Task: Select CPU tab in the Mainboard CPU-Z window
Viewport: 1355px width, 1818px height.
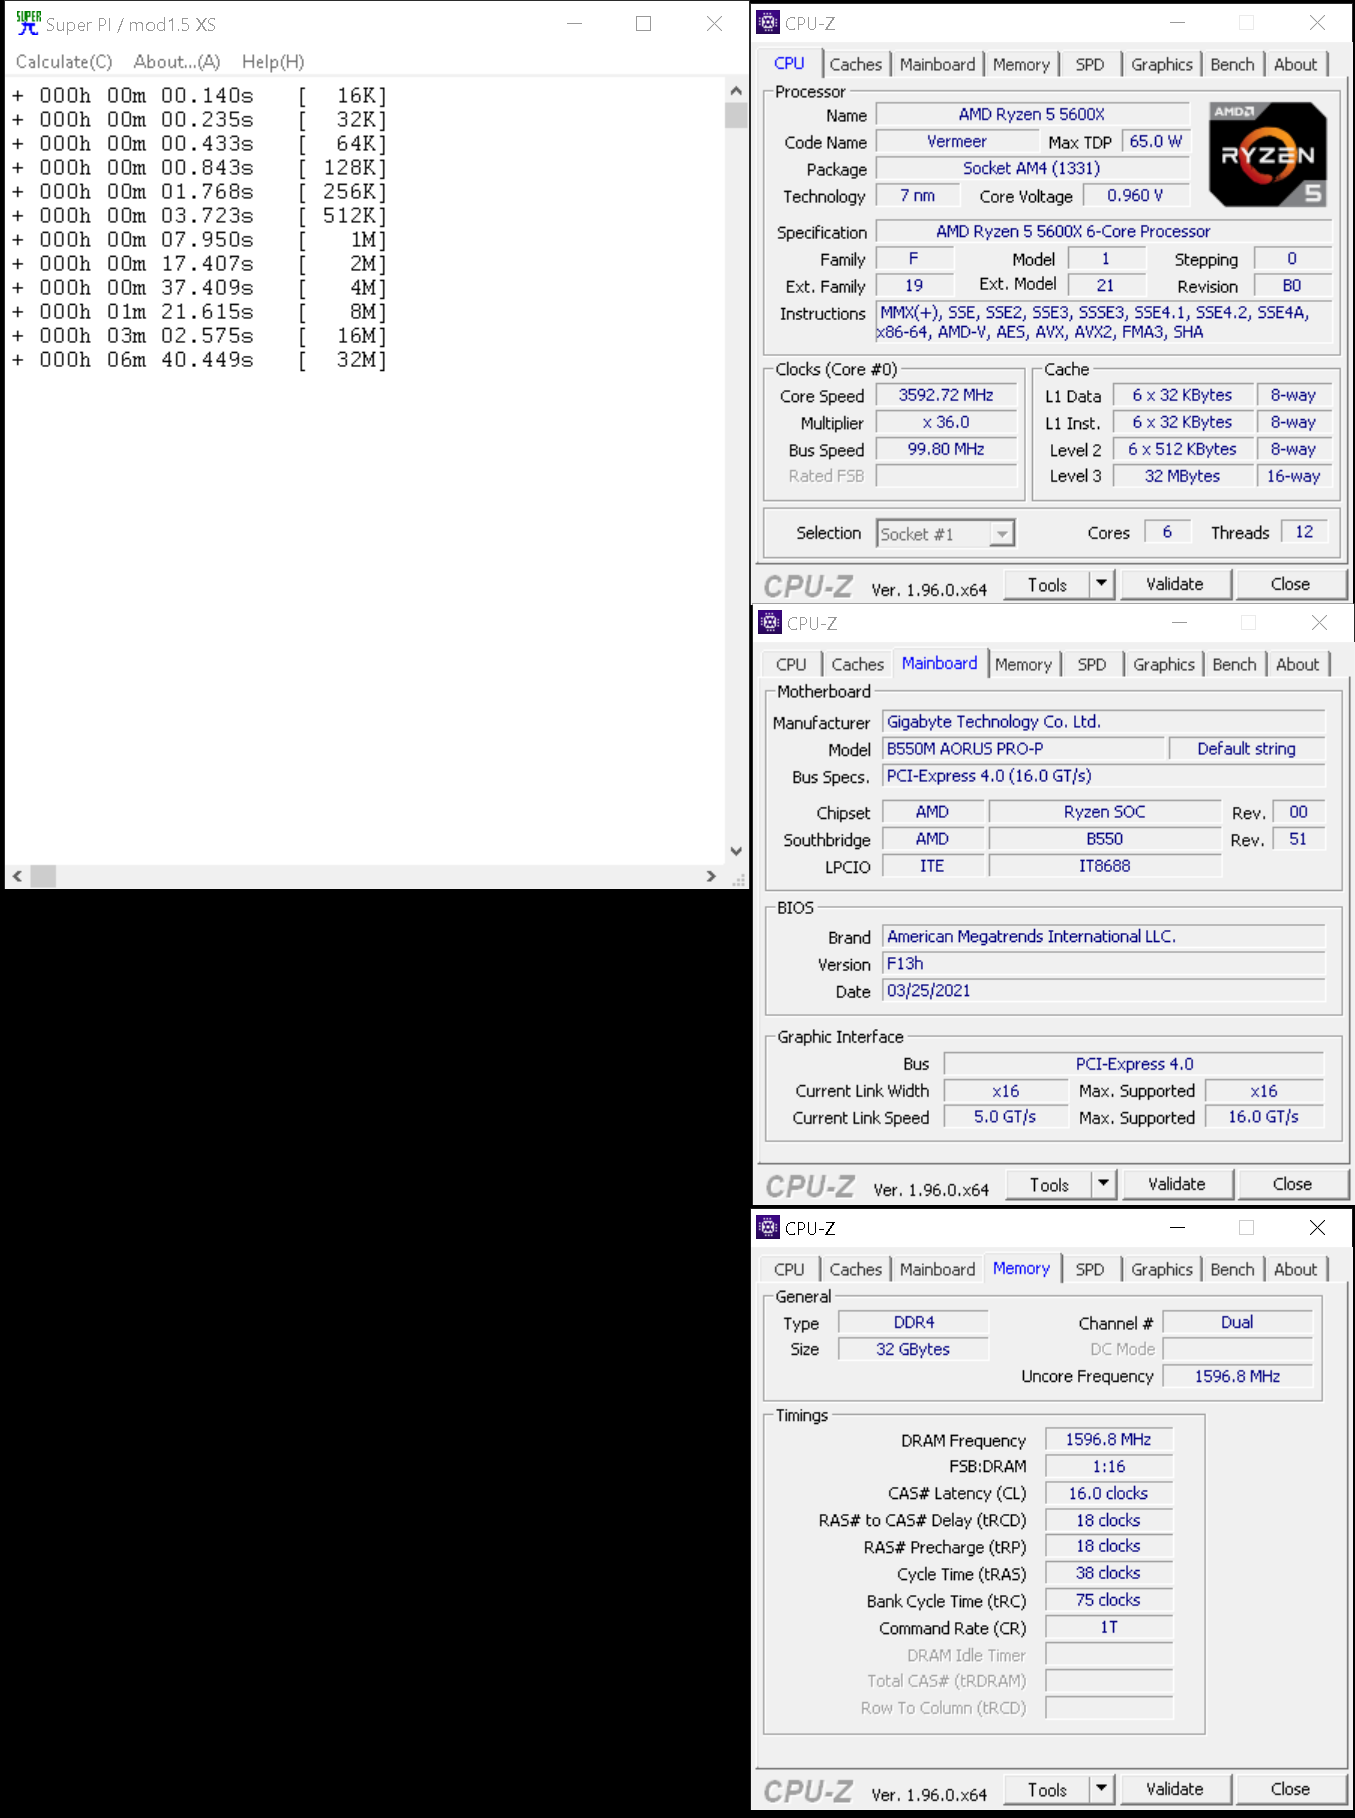Action: tap(791, 664)
